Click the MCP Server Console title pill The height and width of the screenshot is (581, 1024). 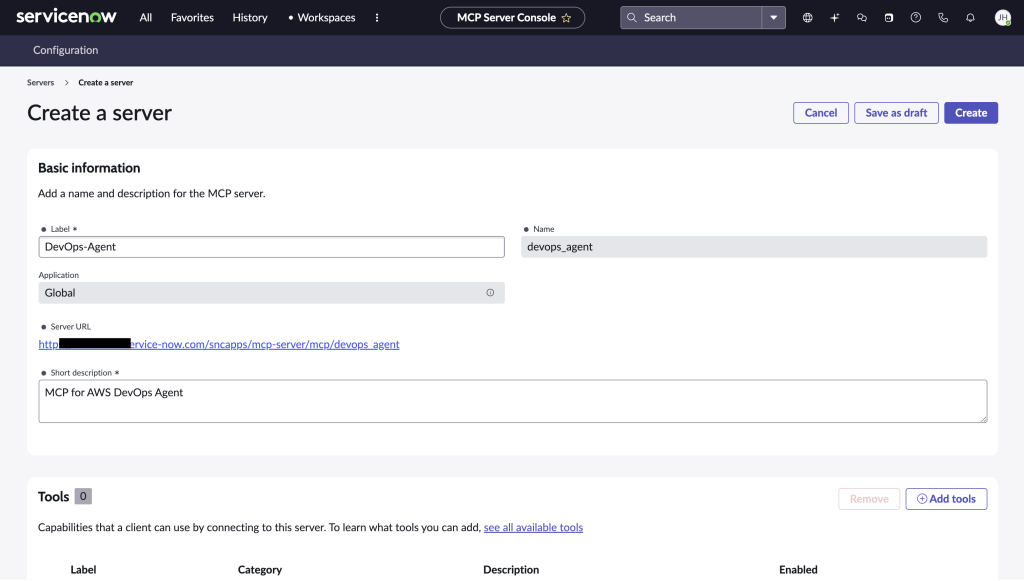513,18
